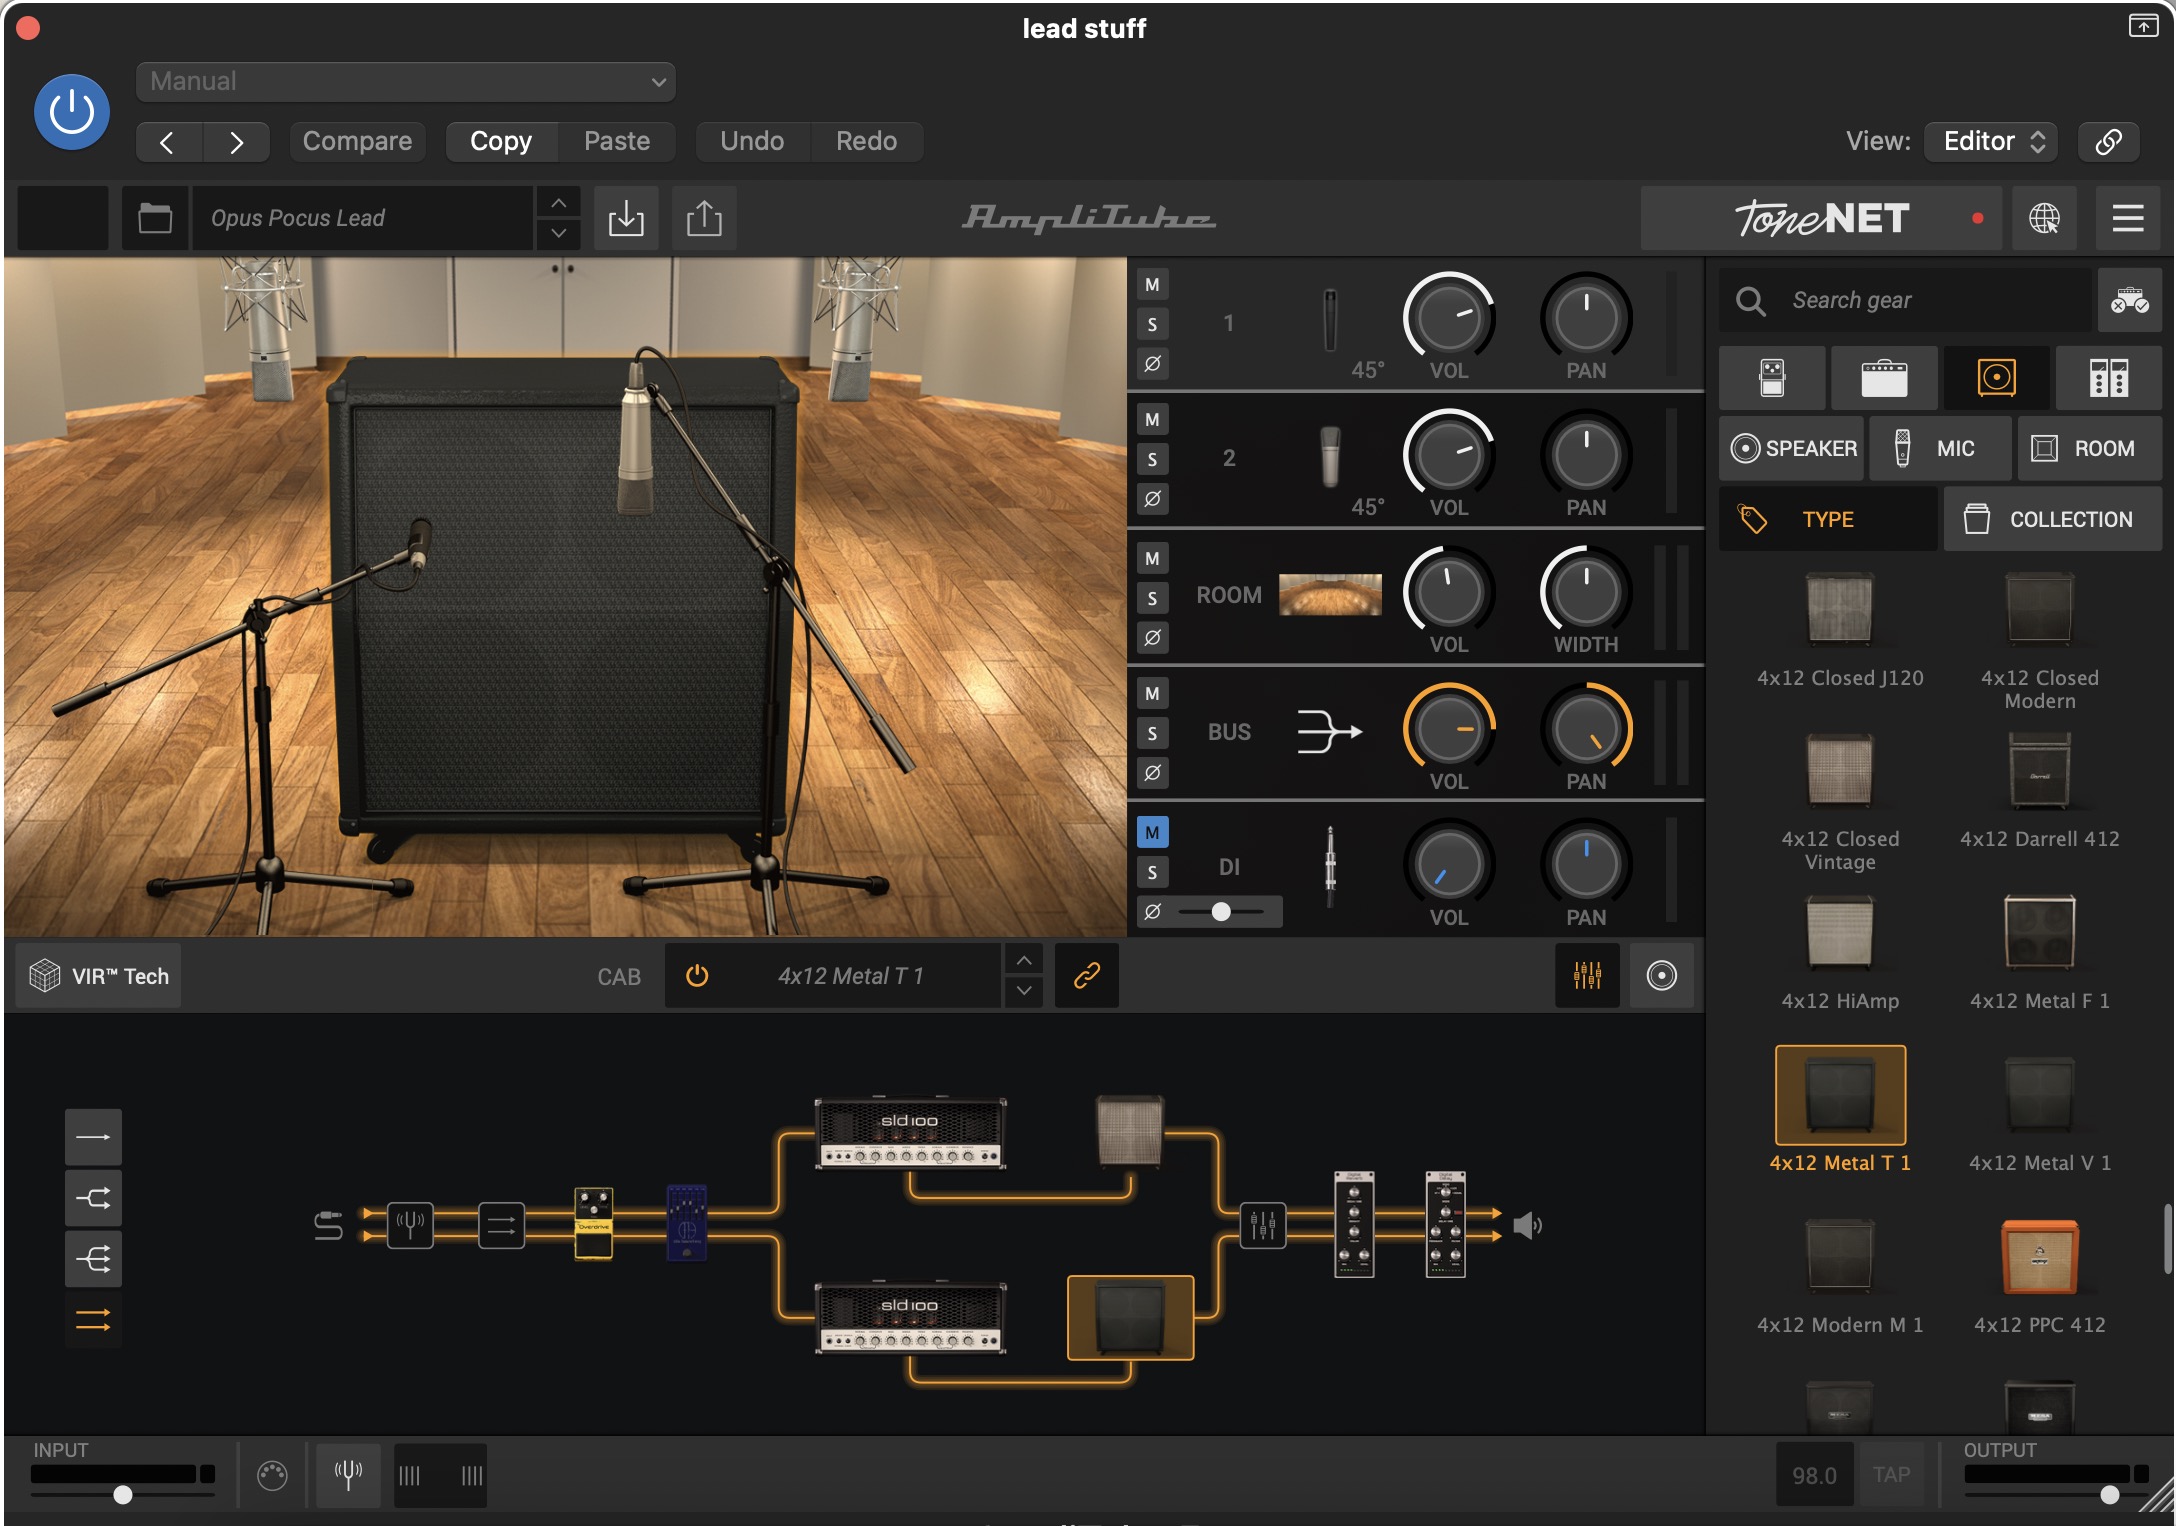Switch to the ROOM tab
Viewport: 2176px width, 1526px height.
point(2089,449)
